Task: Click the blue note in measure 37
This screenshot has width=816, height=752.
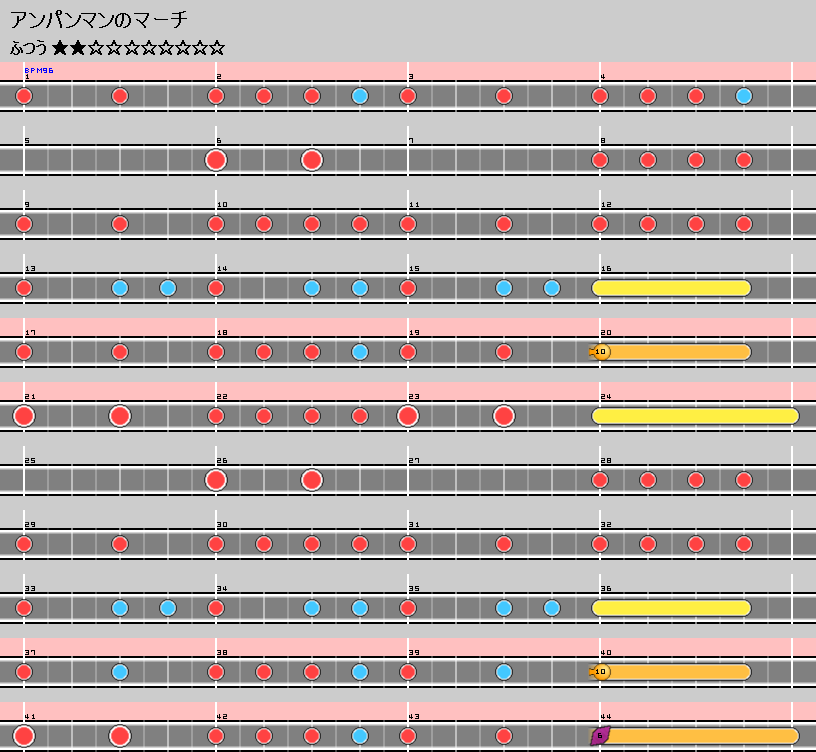Action: coord(120,672)
